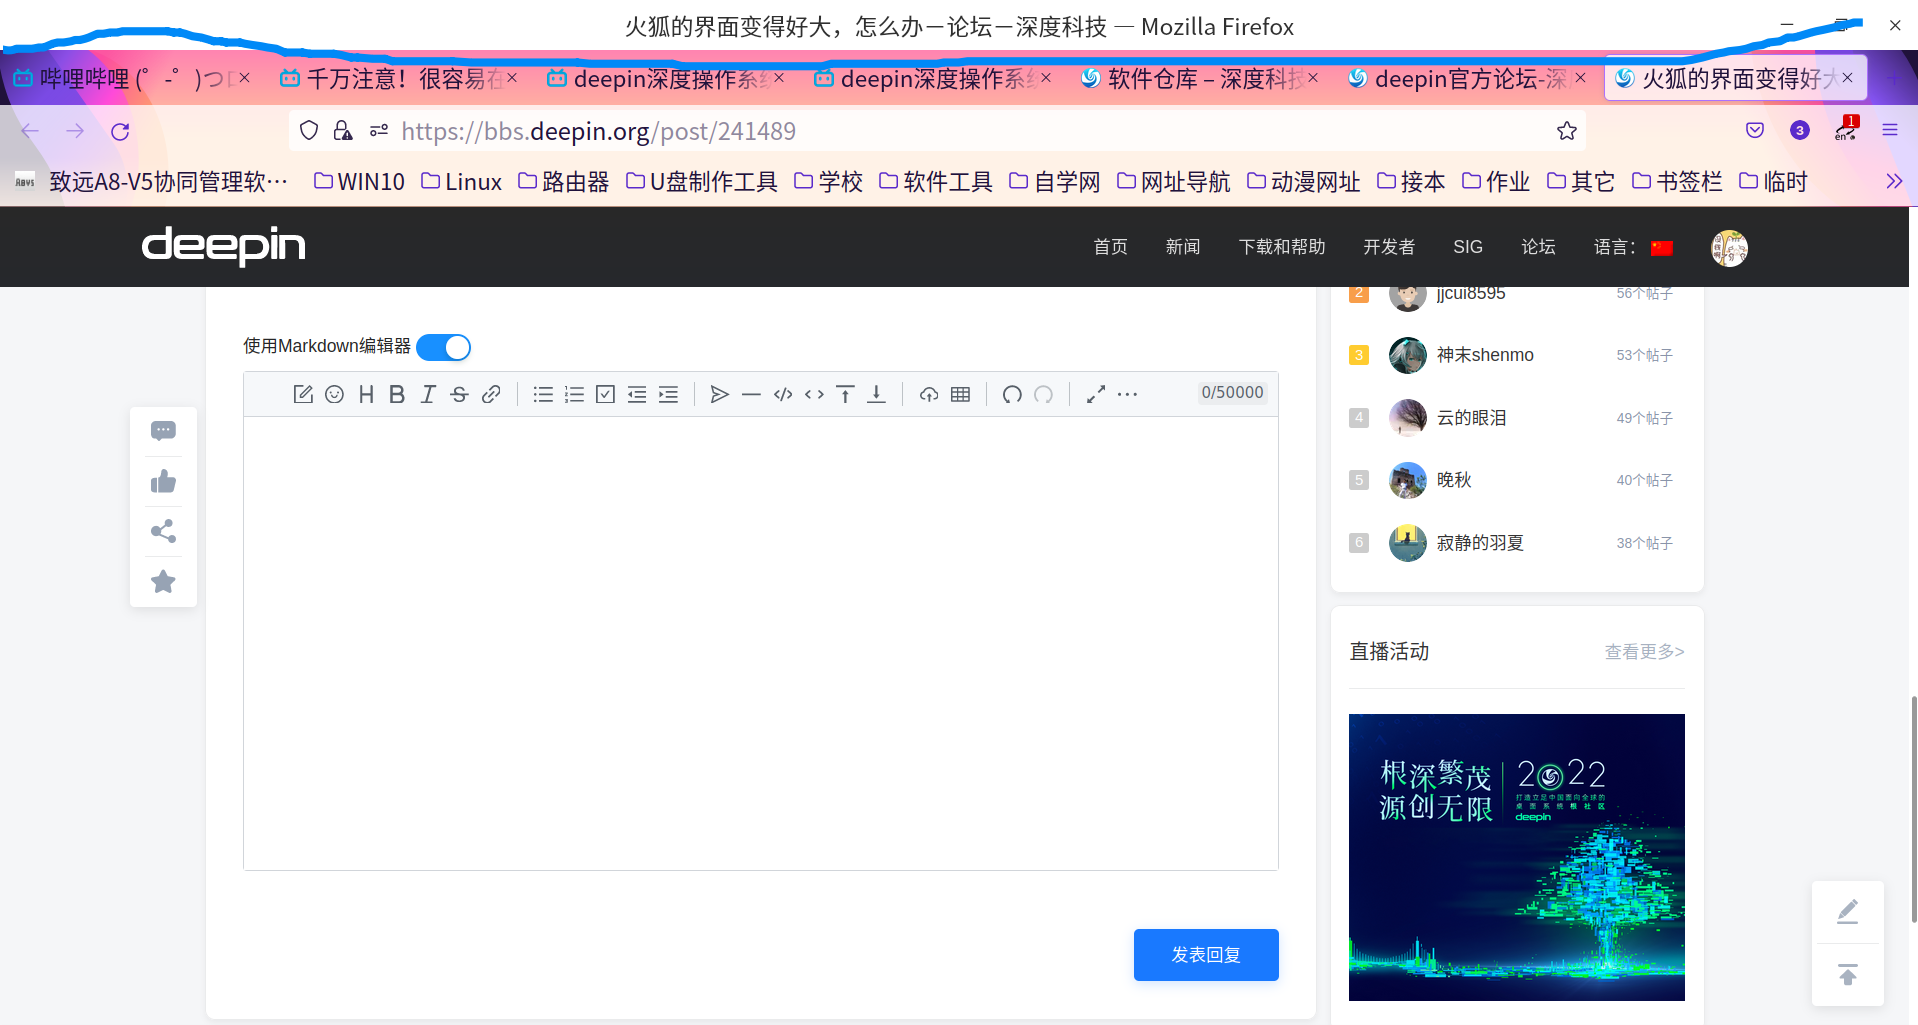
Task: Toggle off the Markdown editor switch
Action: (443, 347)
